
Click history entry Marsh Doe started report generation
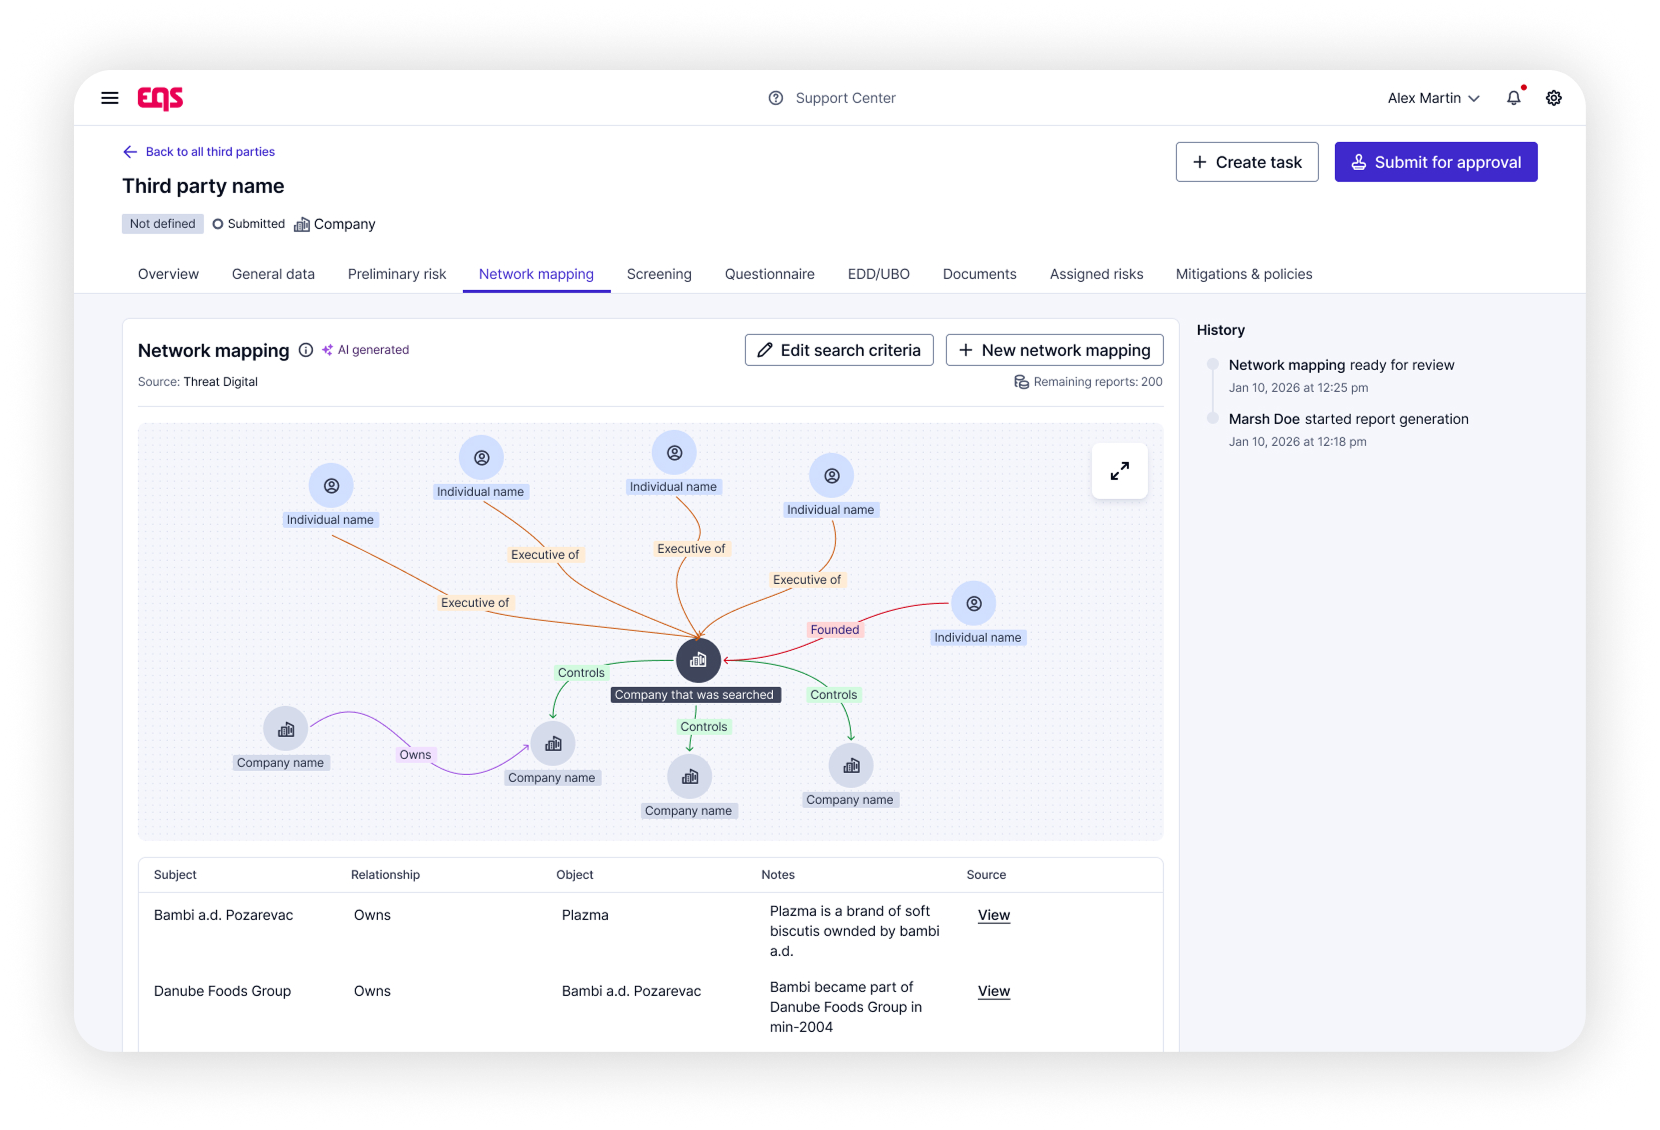(1349, 419)
